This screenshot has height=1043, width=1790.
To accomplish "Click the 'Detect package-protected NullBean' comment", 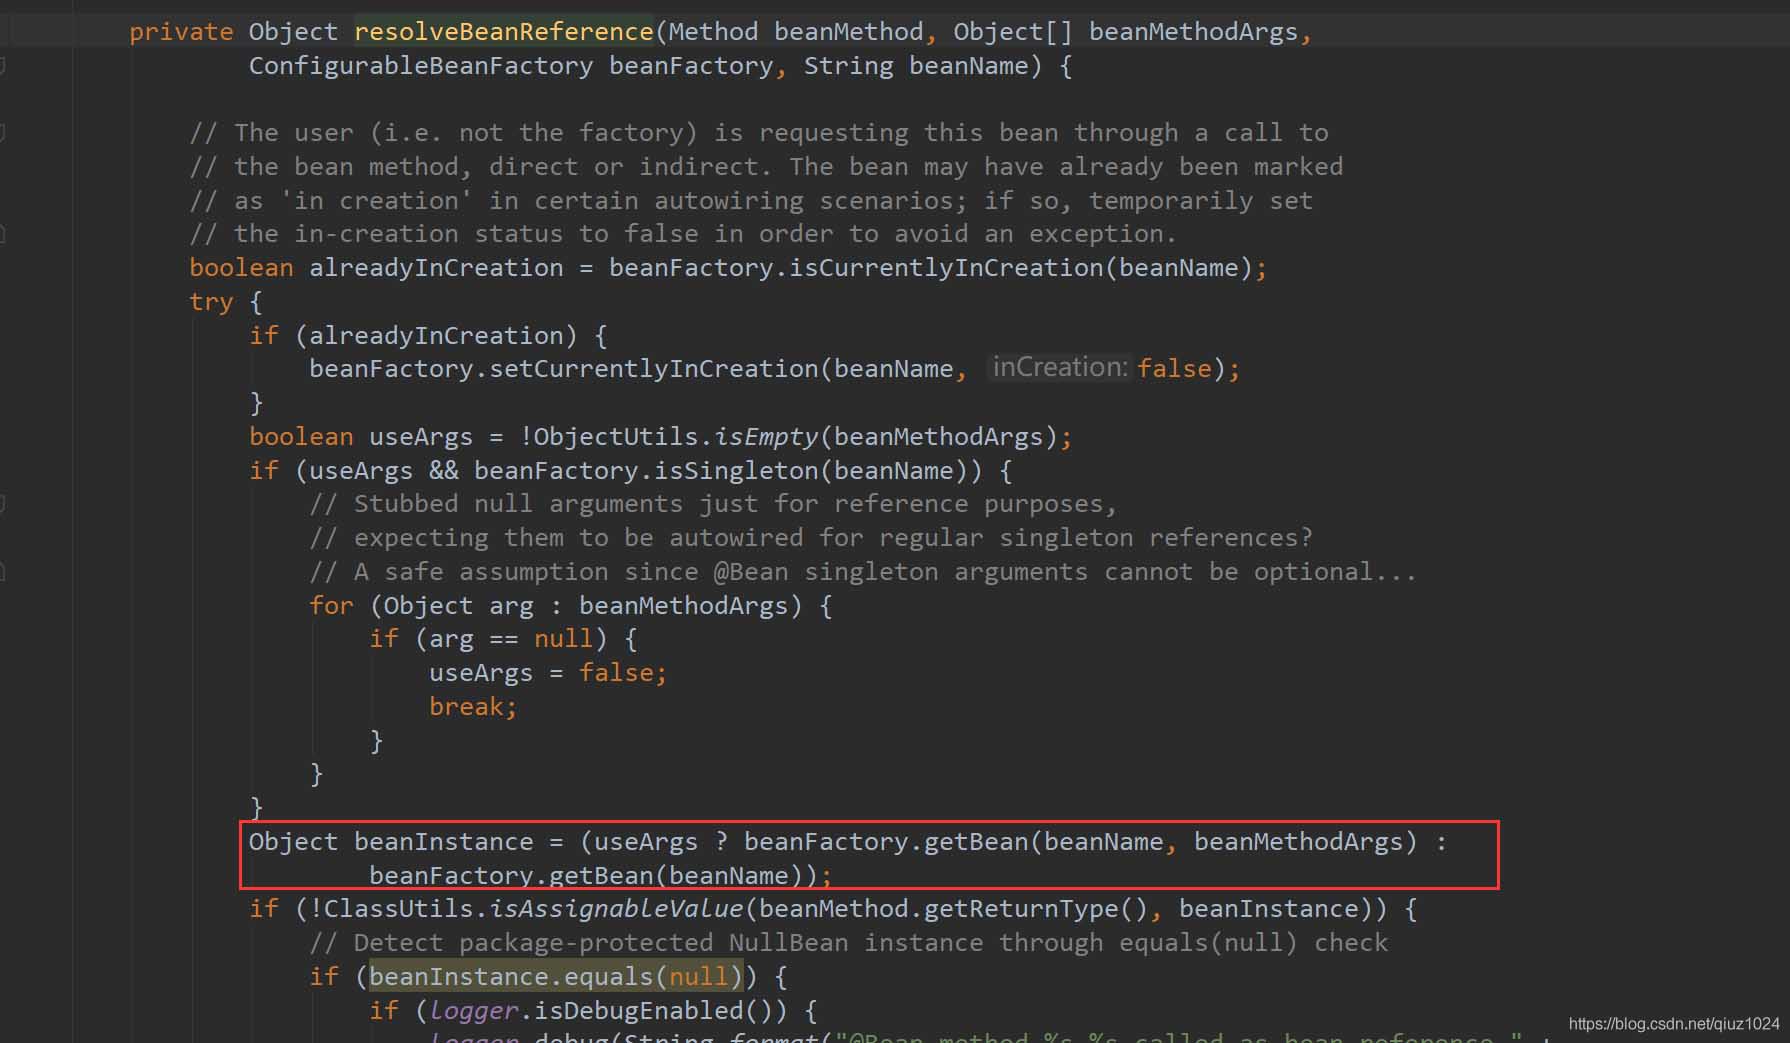I will pyautogui.click(x=848, y=943).
